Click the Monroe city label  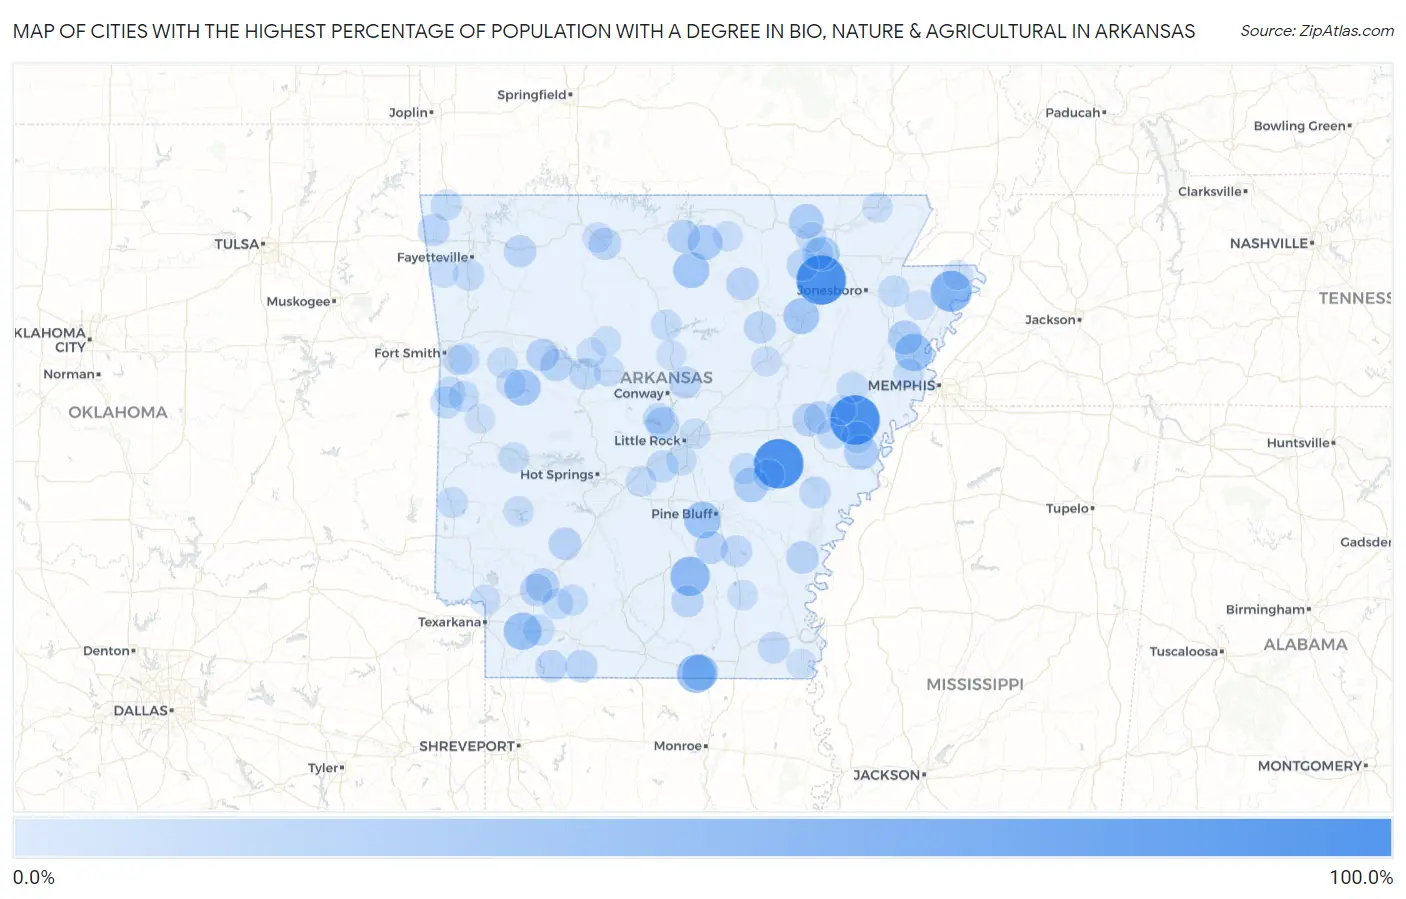click(678, 746)
